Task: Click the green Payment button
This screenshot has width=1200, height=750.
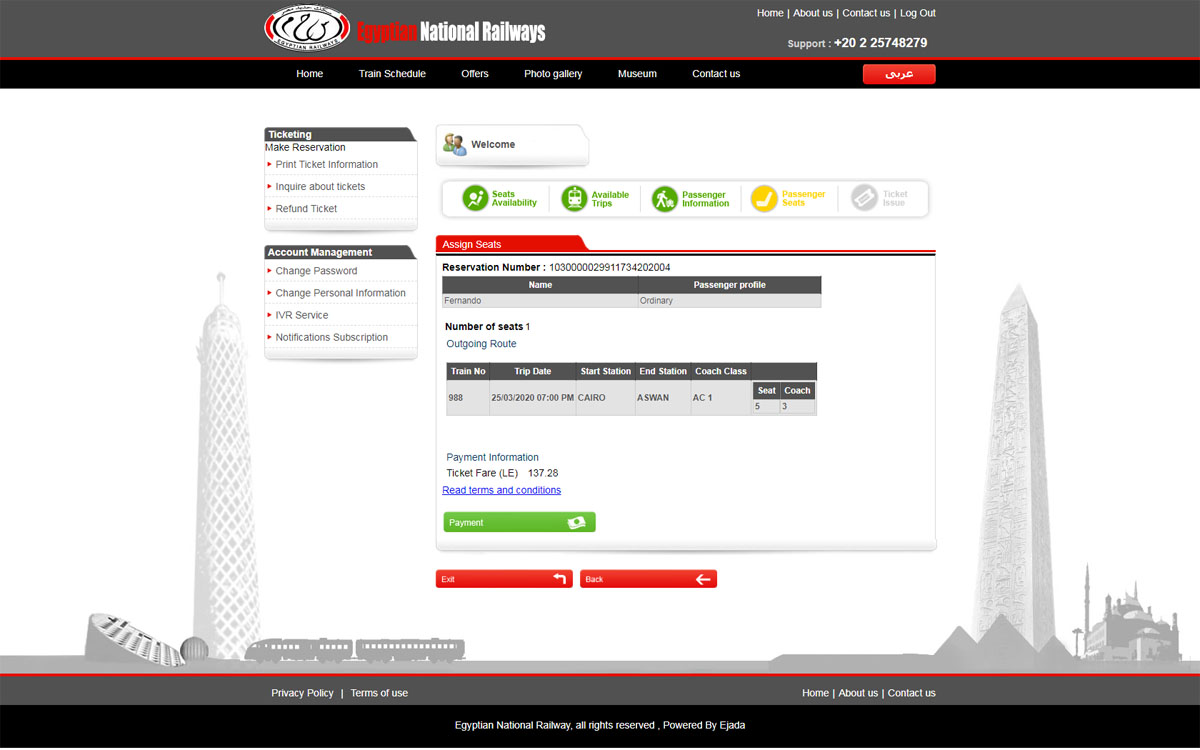Action: pos(519,522)
